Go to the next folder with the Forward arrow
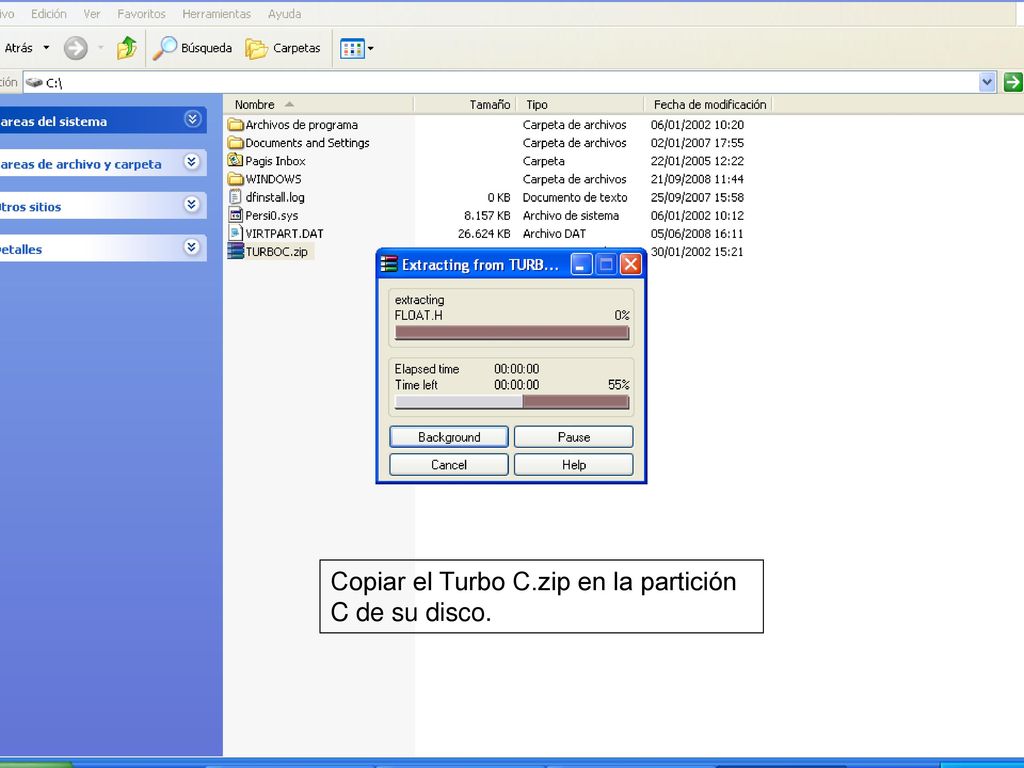Image resolution: width=1024 pixels, height=768 pixels. (76, 48)
